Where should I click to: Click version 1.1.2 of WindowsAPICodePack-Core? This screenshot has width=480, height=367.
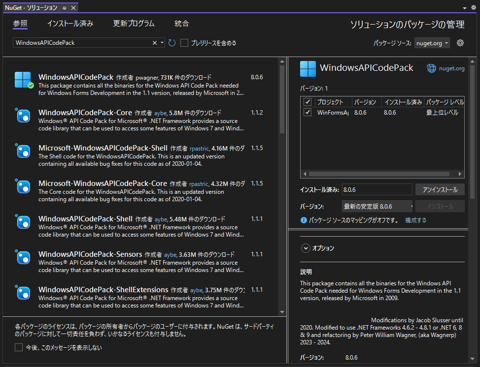click(257, 113)
